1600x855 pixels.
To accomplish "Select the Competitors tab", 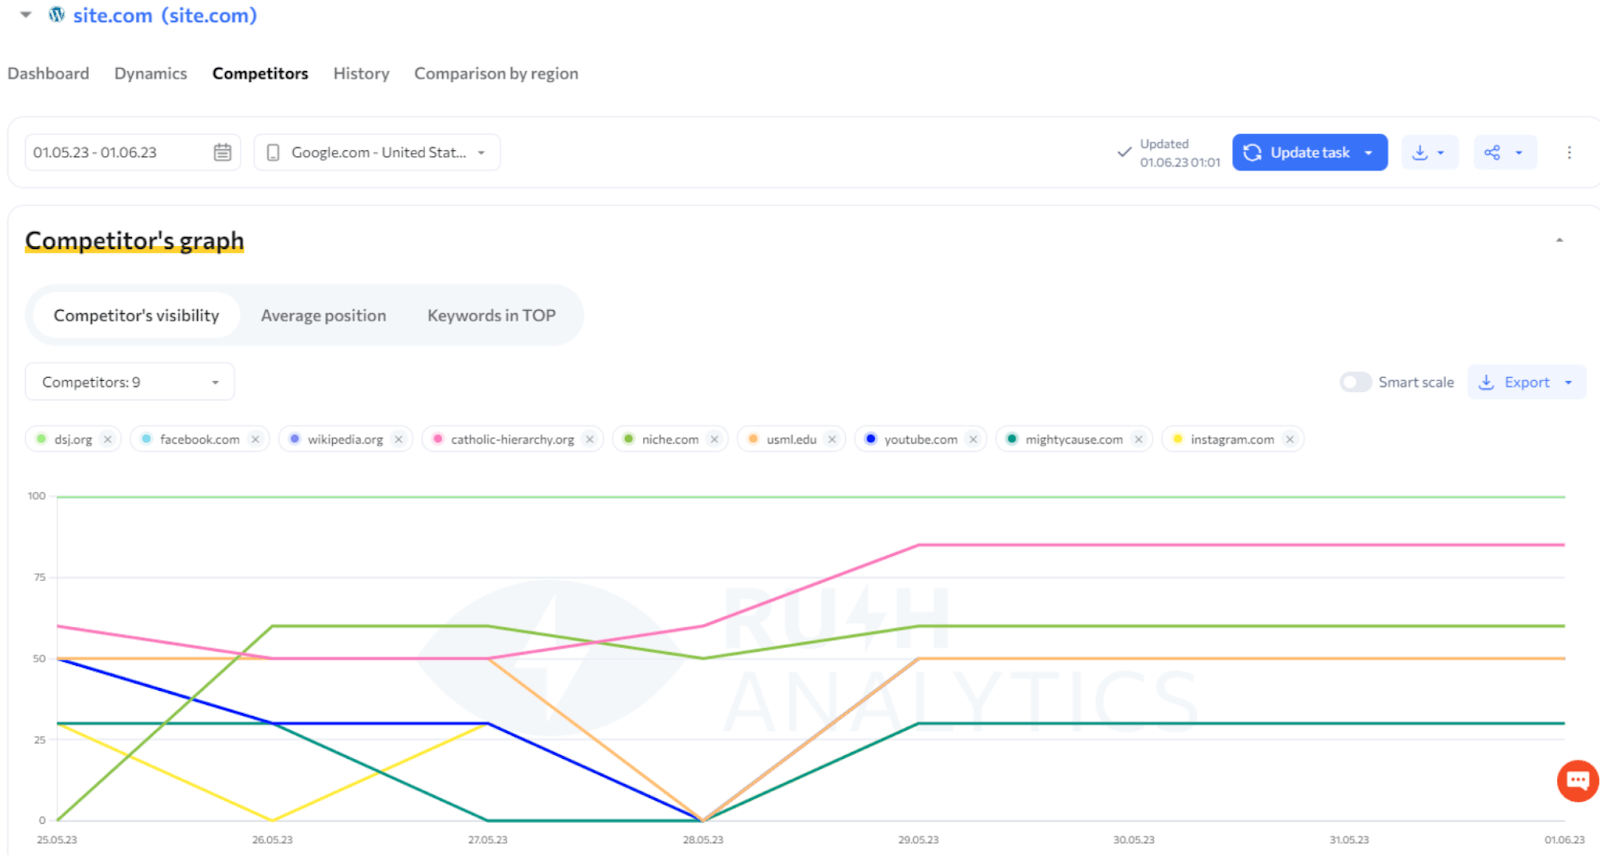I will [x=260, y=73].
